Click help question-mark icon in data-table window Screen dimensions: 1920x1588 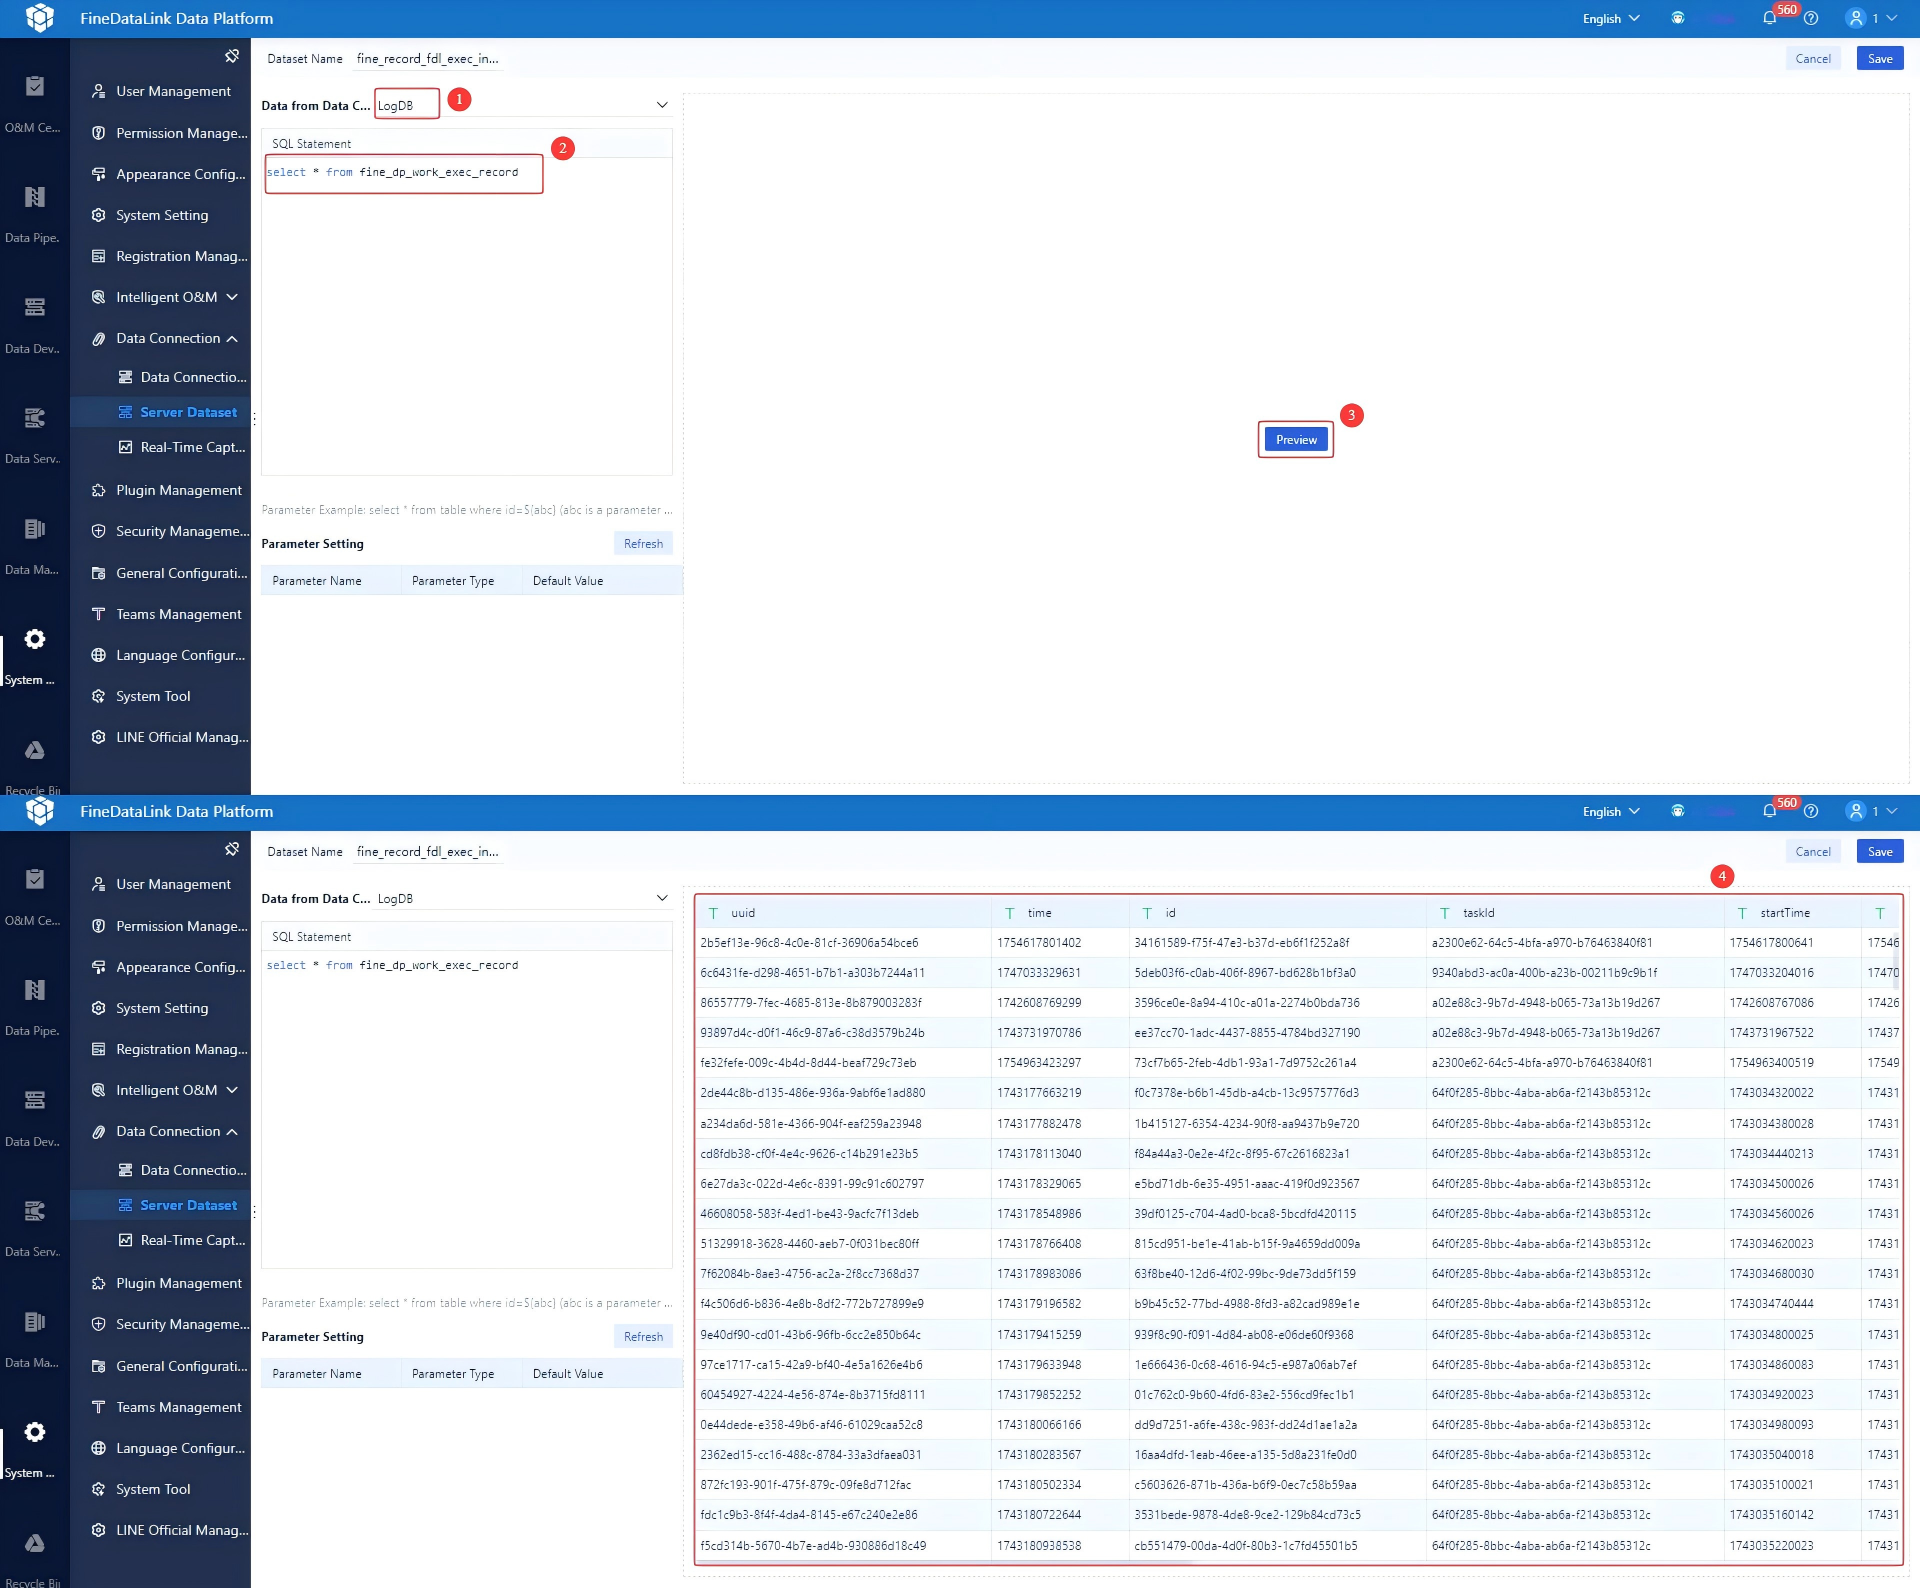[1811, 811]
